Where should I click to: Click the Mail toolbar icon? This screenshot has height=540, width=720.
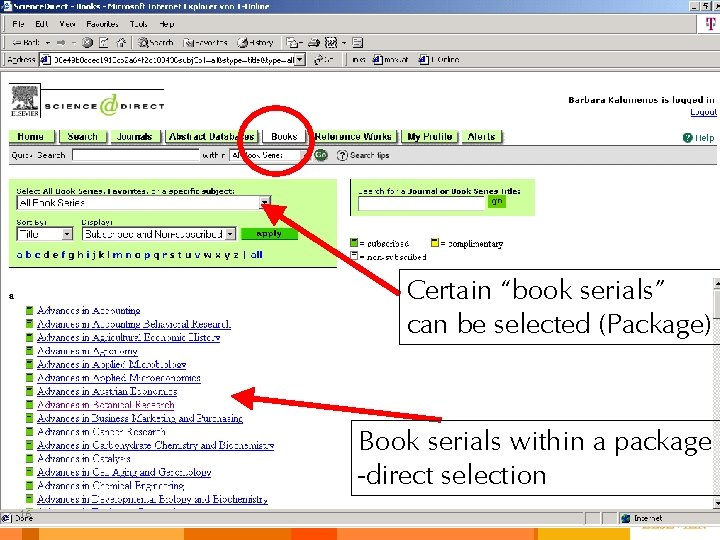[293, 43]
